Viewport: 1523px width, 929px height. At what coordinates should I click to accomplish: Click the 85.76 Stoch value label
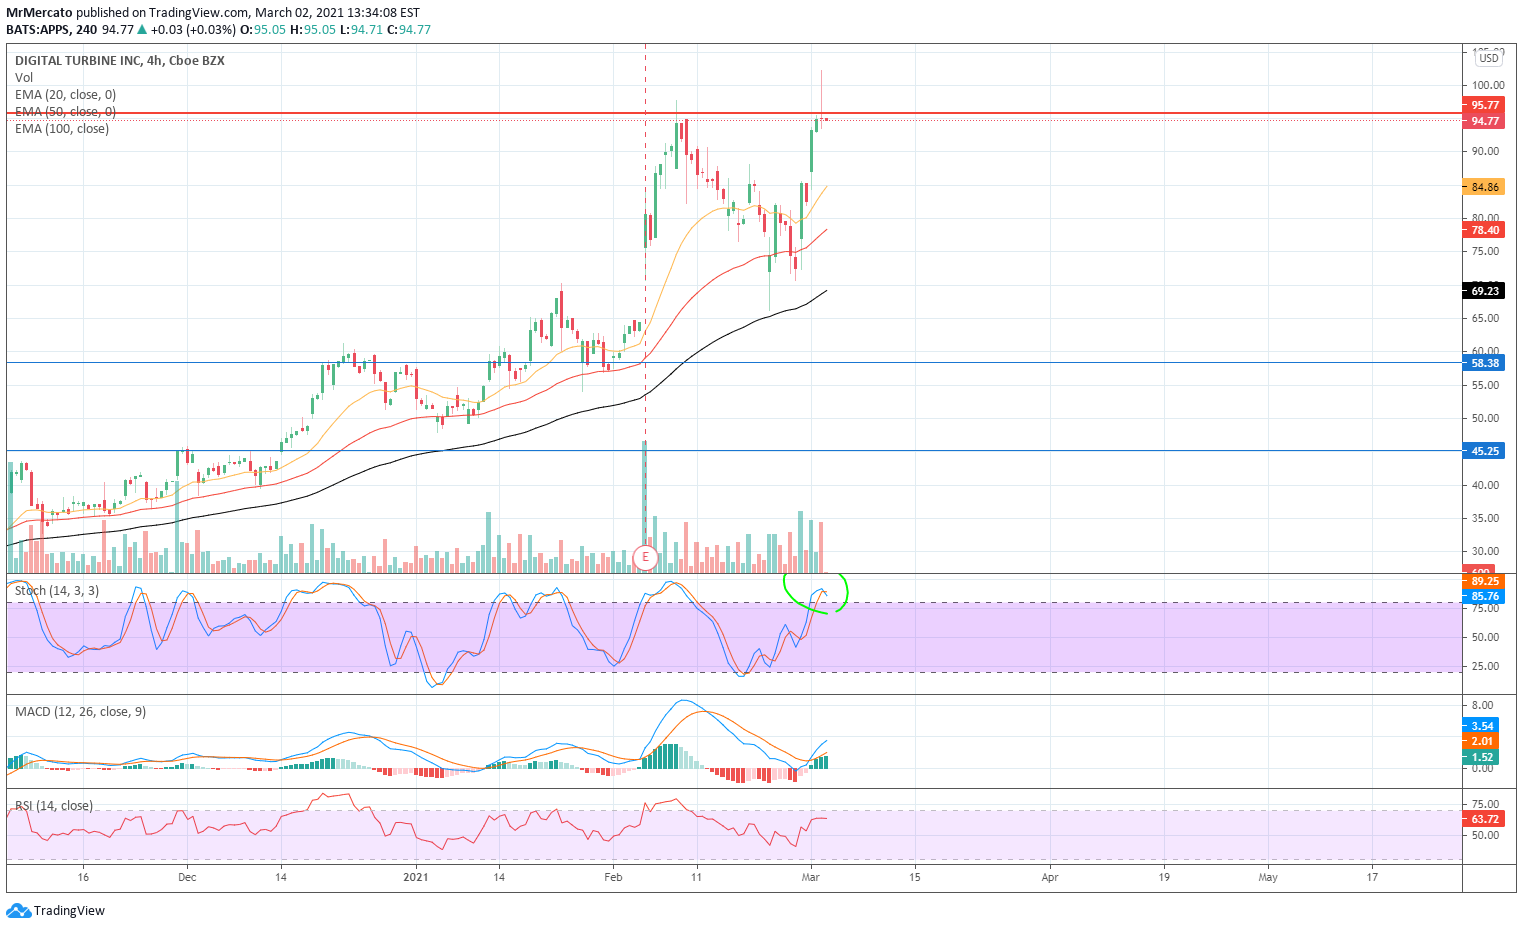click(x=1485, y=596)
